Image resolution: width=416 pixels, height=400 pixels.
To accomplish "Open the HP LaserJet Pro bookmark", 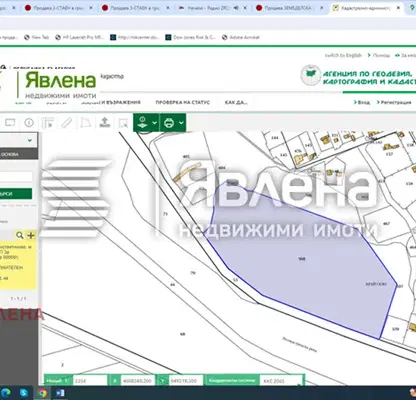I will (79, 37).
